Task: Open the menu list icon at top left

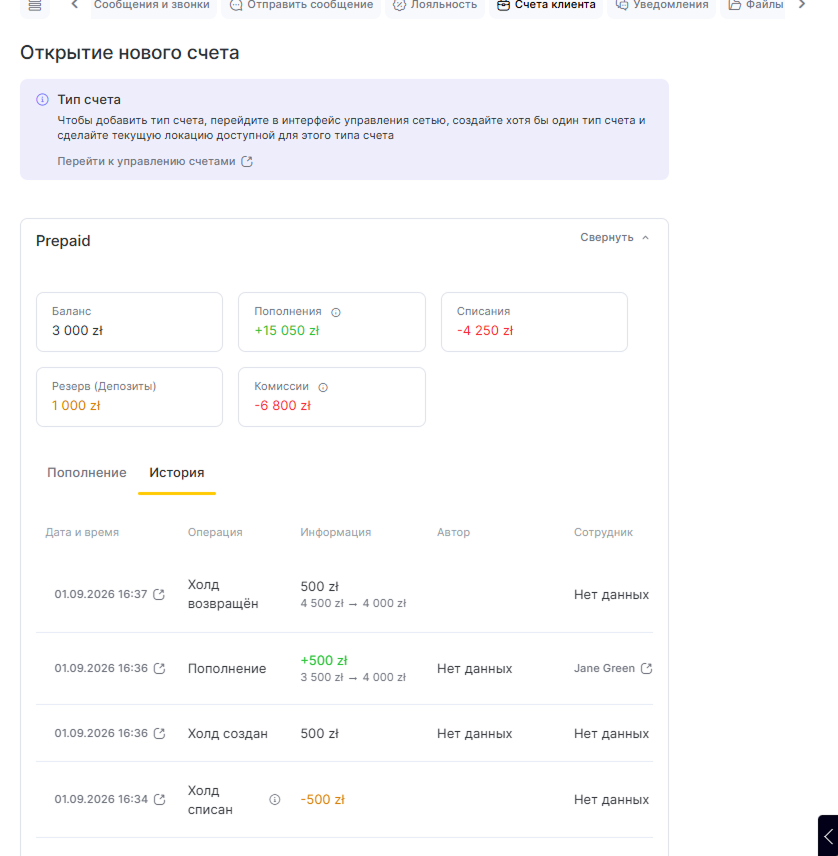Action: tap(34, 6)
